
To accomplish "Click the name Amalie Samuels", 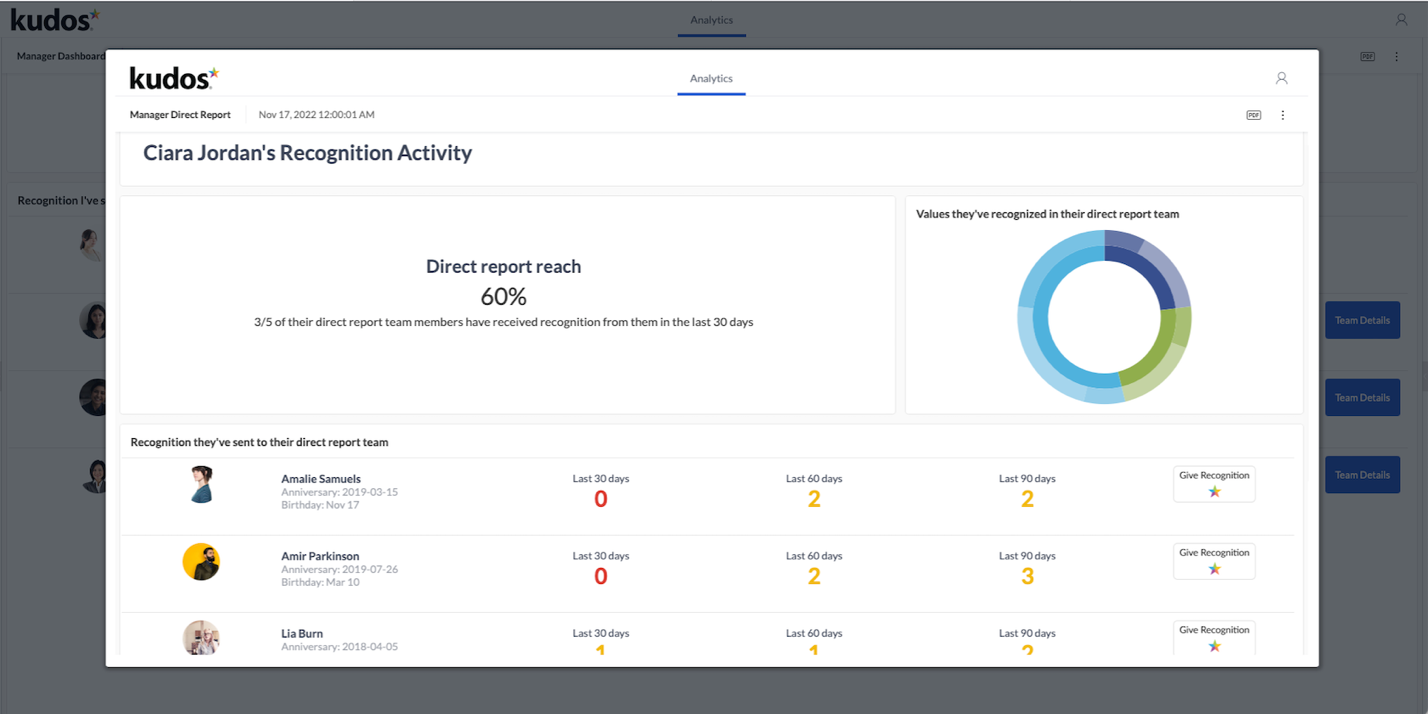I will pos(321,479).
